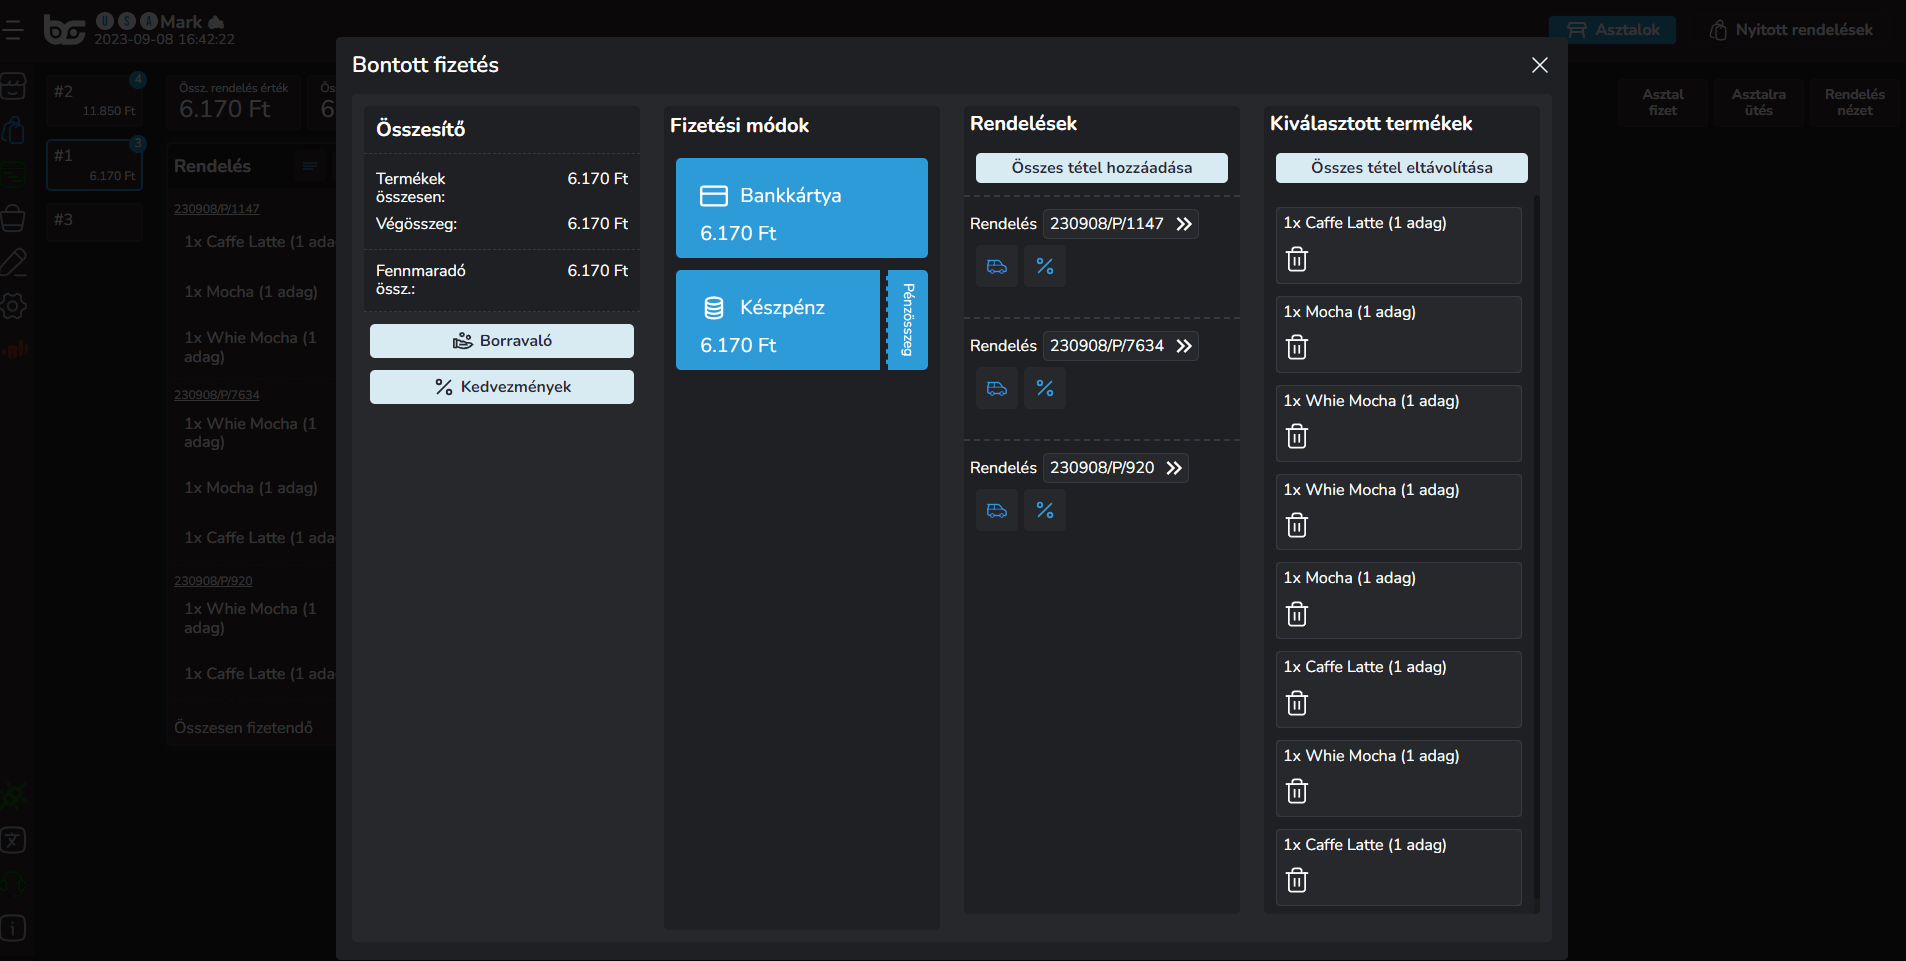Delete the first Caffe Latte selected item

point(1297,260)
